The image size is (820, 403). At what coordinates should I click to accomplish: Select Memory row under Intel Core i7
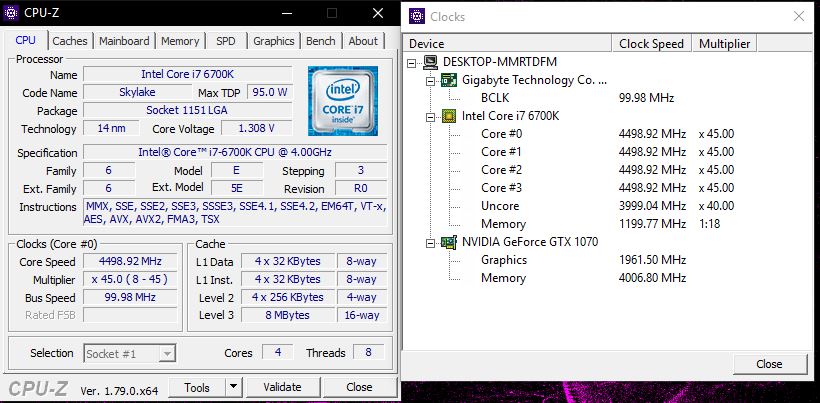[503, 224]
